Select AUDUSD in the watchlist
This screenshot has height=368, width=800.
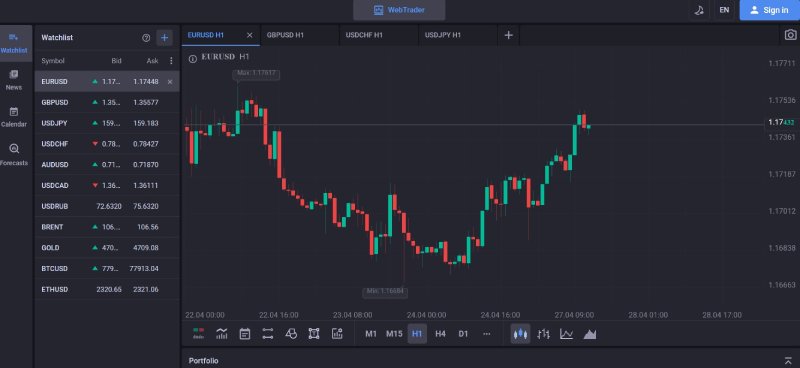[107, 165]
